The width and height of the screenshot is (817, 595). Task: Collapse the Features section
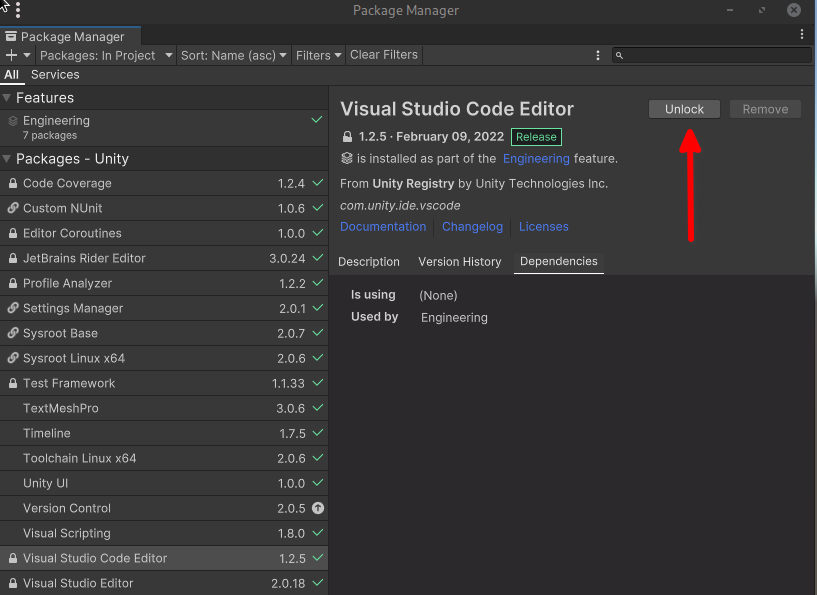[8, 98]
